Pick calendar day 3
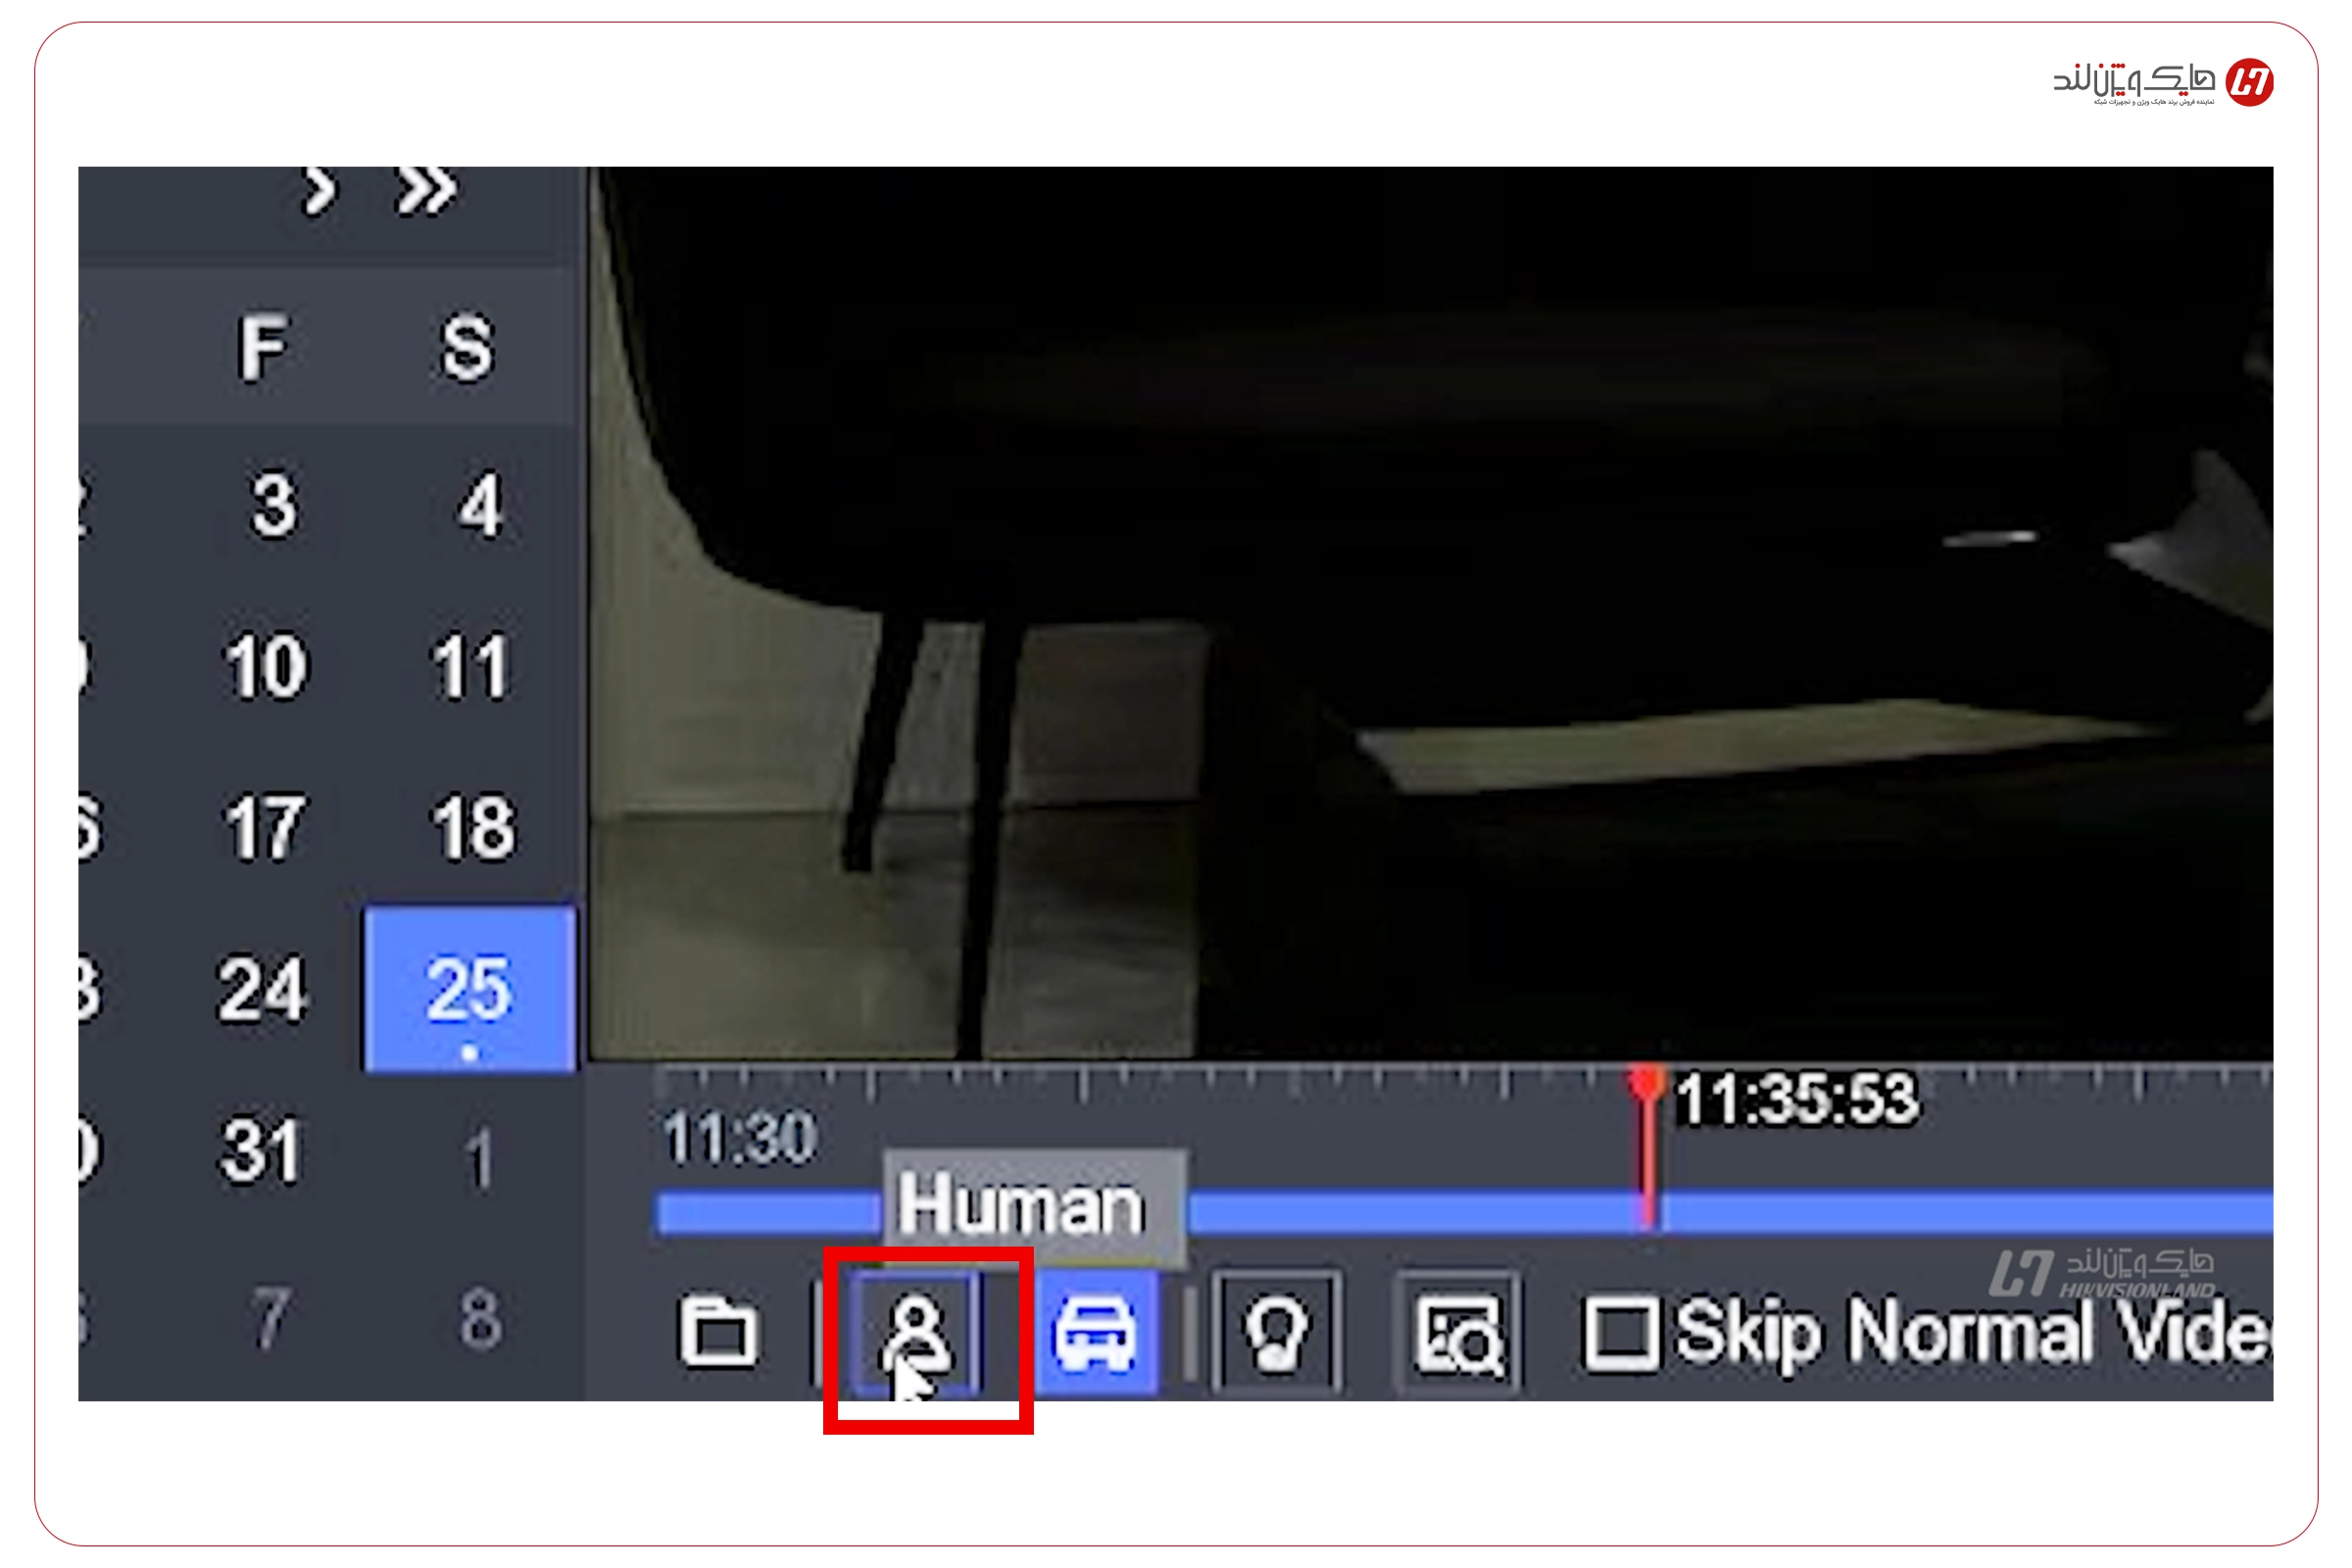This screenshot has width=2352, height=1568. pyautogui.click(x=273, y=505)
